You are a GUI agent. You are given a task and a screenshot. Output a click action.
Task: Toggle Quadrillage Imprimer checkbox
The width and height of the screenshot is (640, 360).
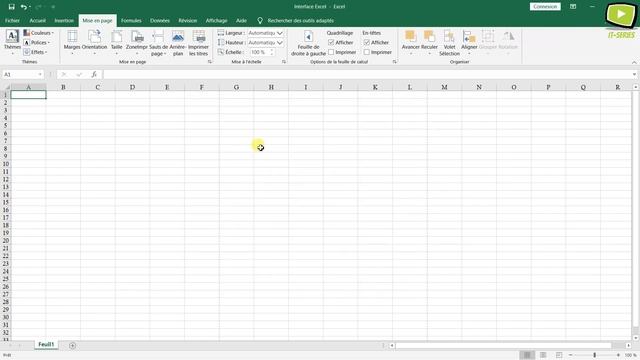tap(331, 52)
